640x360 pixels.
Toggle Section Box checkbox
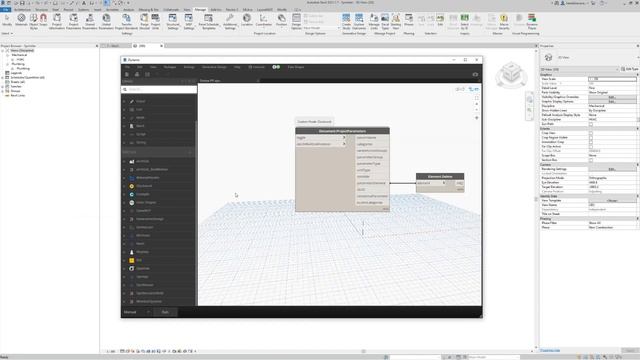tap(591, 160)
